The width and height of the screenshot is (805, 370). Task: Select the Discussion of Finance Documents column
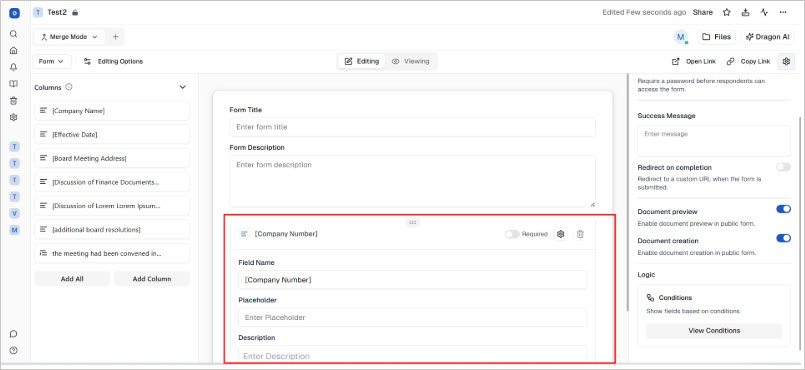[112, 182]
